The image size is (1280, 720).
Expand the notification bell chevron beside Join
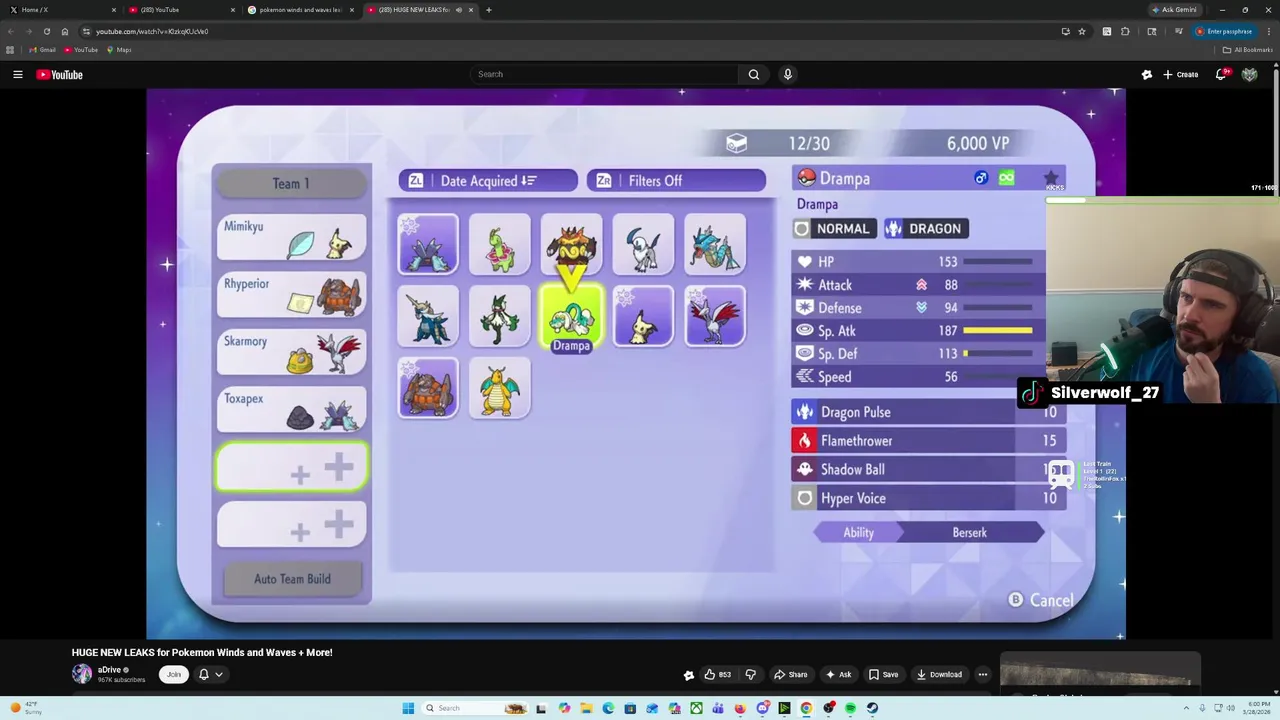coord(218,675)
